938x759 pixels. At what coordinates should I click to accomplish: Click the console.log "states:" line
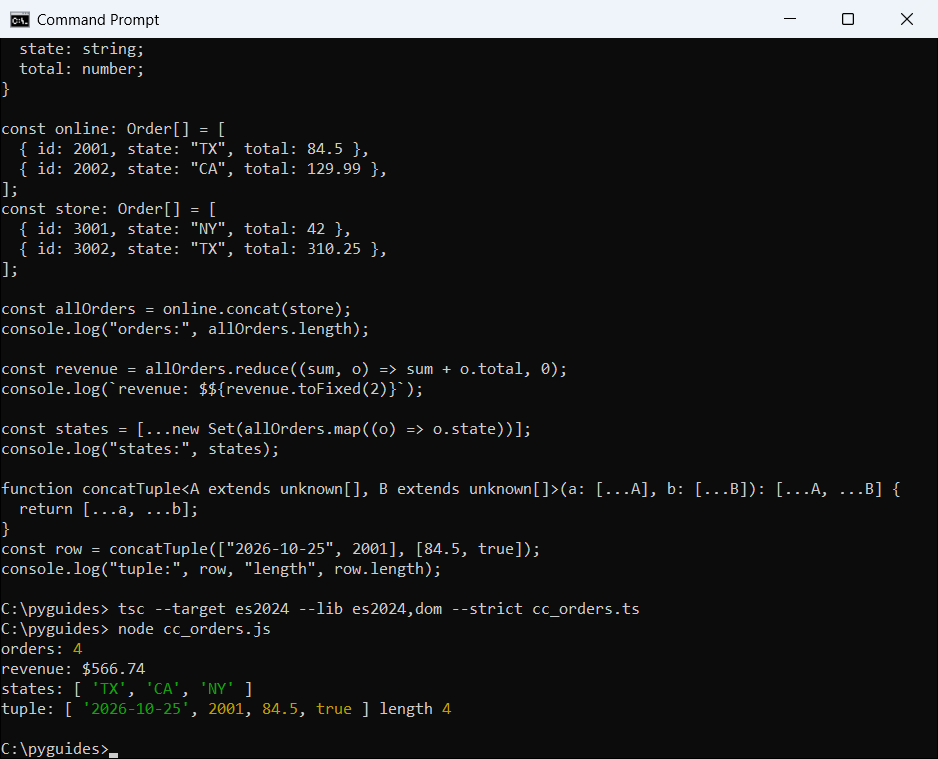click(x=140, y=449)
